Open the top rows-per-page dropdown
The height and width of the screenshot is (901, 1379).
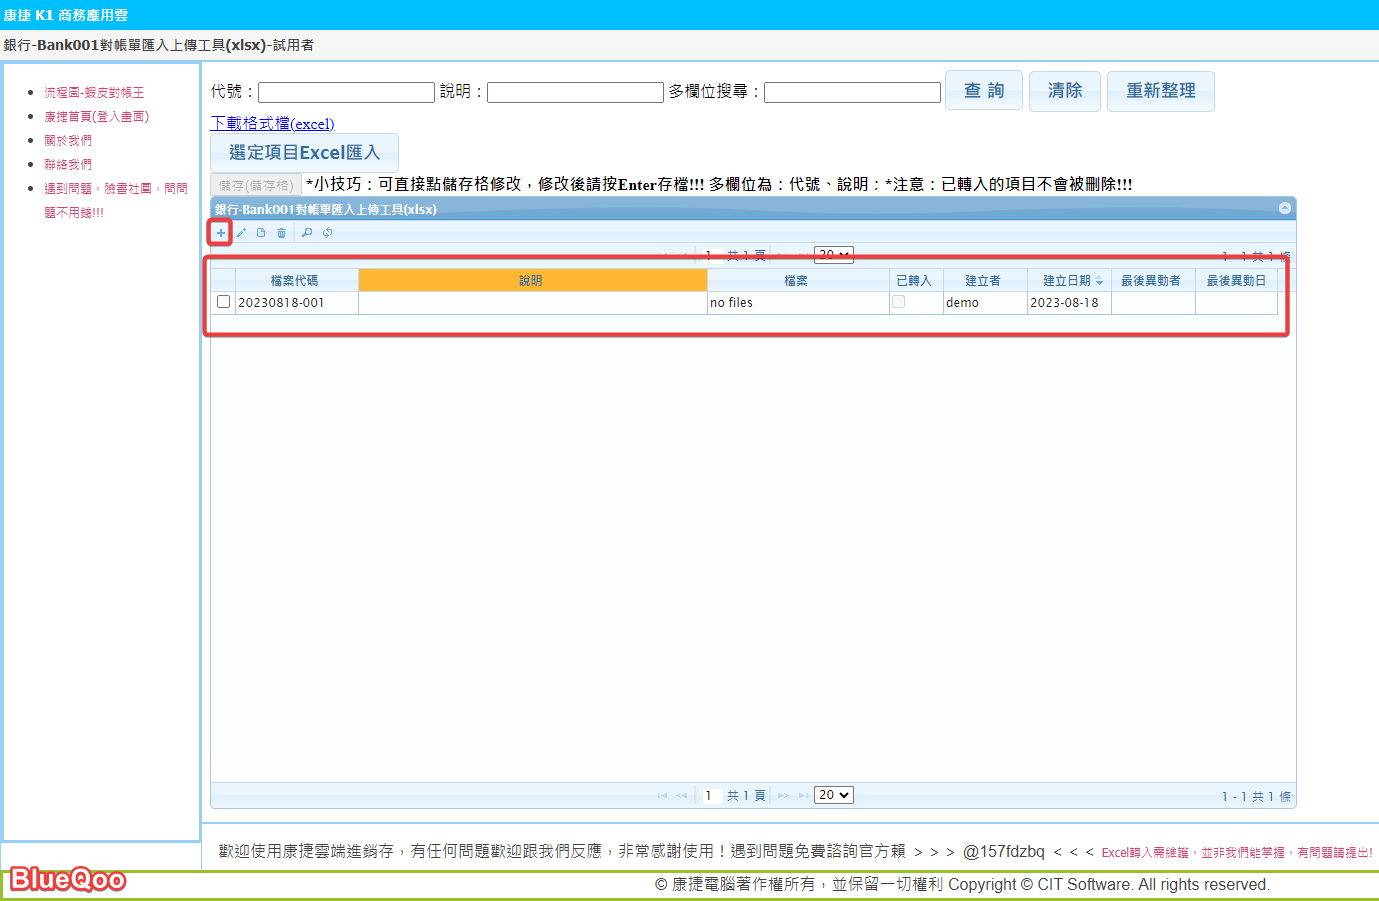point(833,255)
